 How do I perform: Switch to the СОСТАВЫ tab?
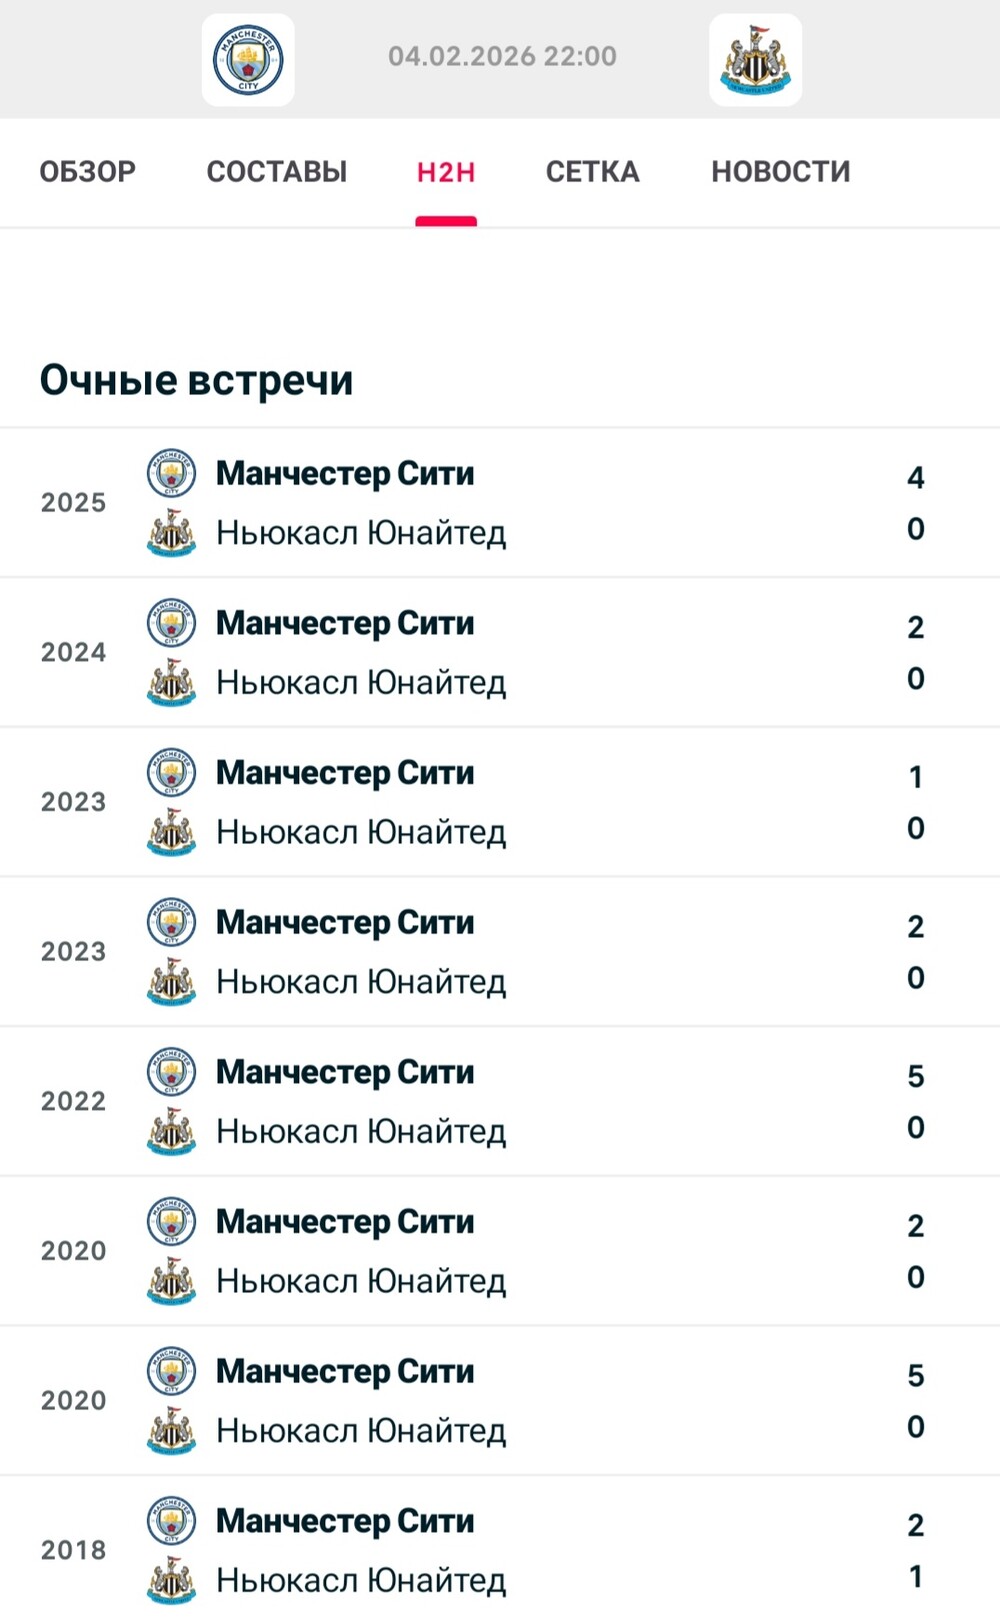[277, 172]
